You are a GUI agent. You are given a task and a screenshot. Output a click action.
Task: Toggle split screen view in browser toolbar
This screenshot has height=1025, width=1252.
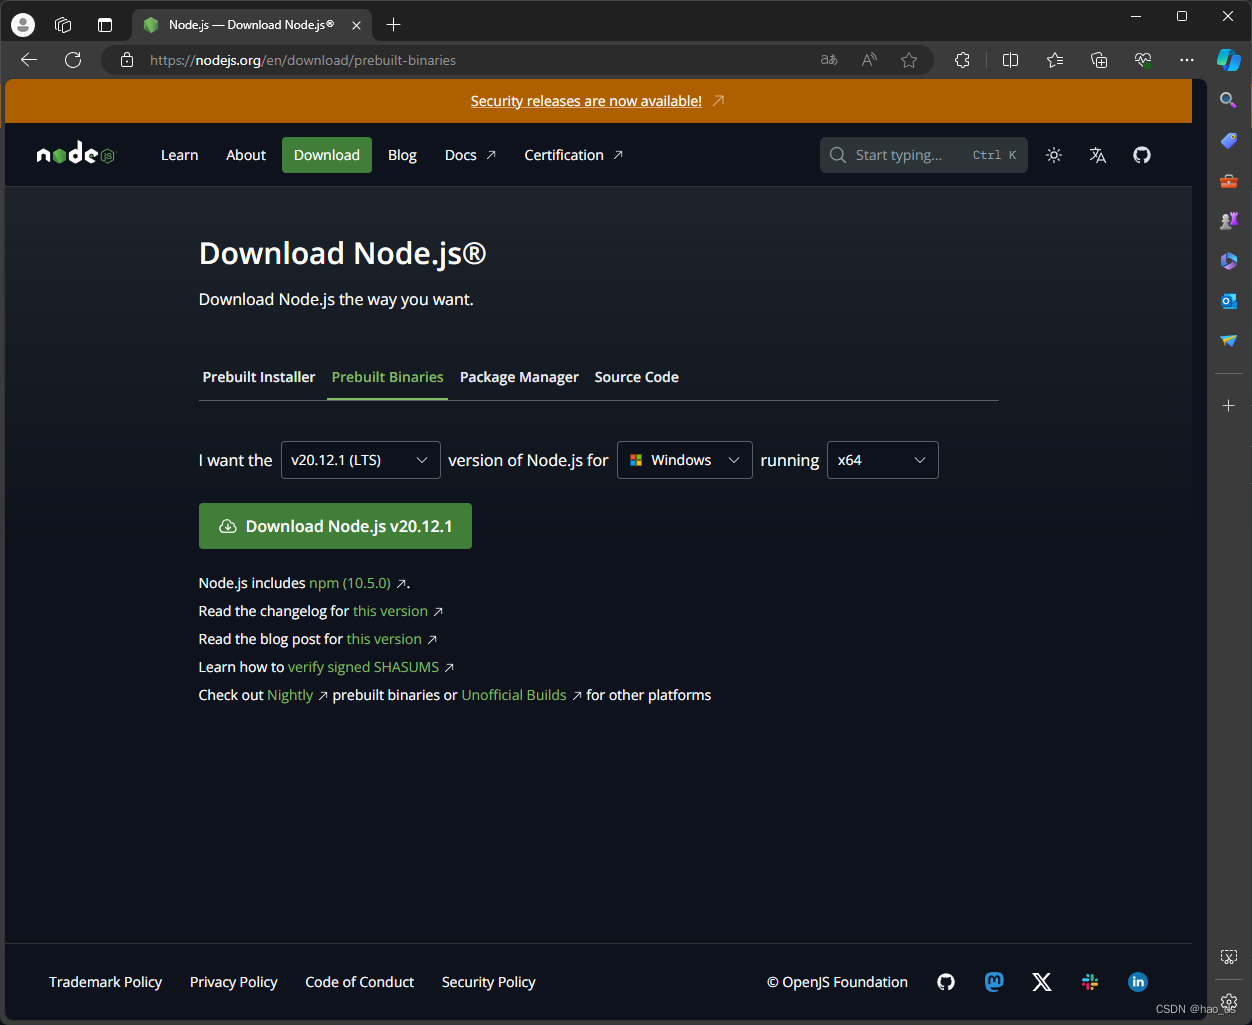(x=1010, y=60)
